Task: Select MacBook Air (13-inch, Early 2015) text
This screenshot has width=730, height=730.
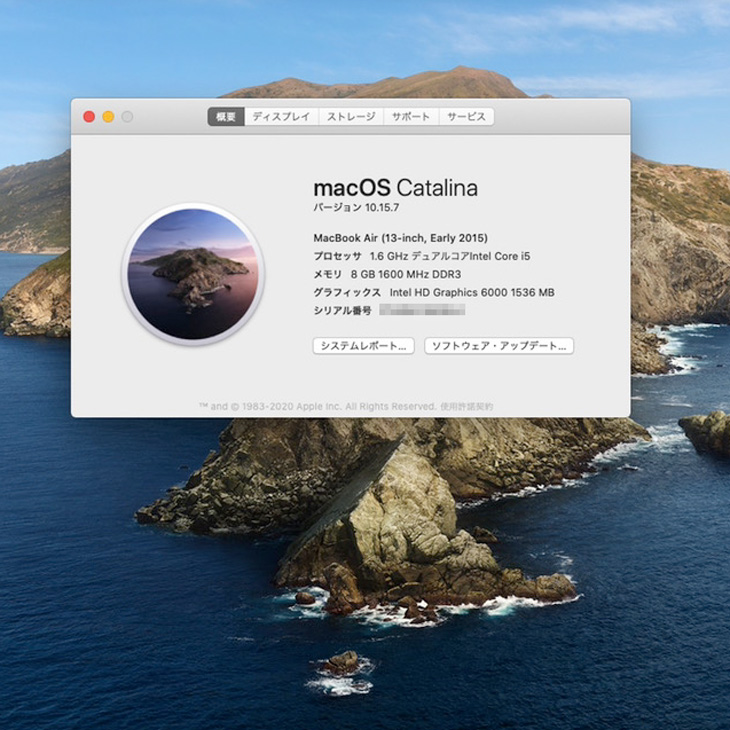Action: [x=400, y=238]
